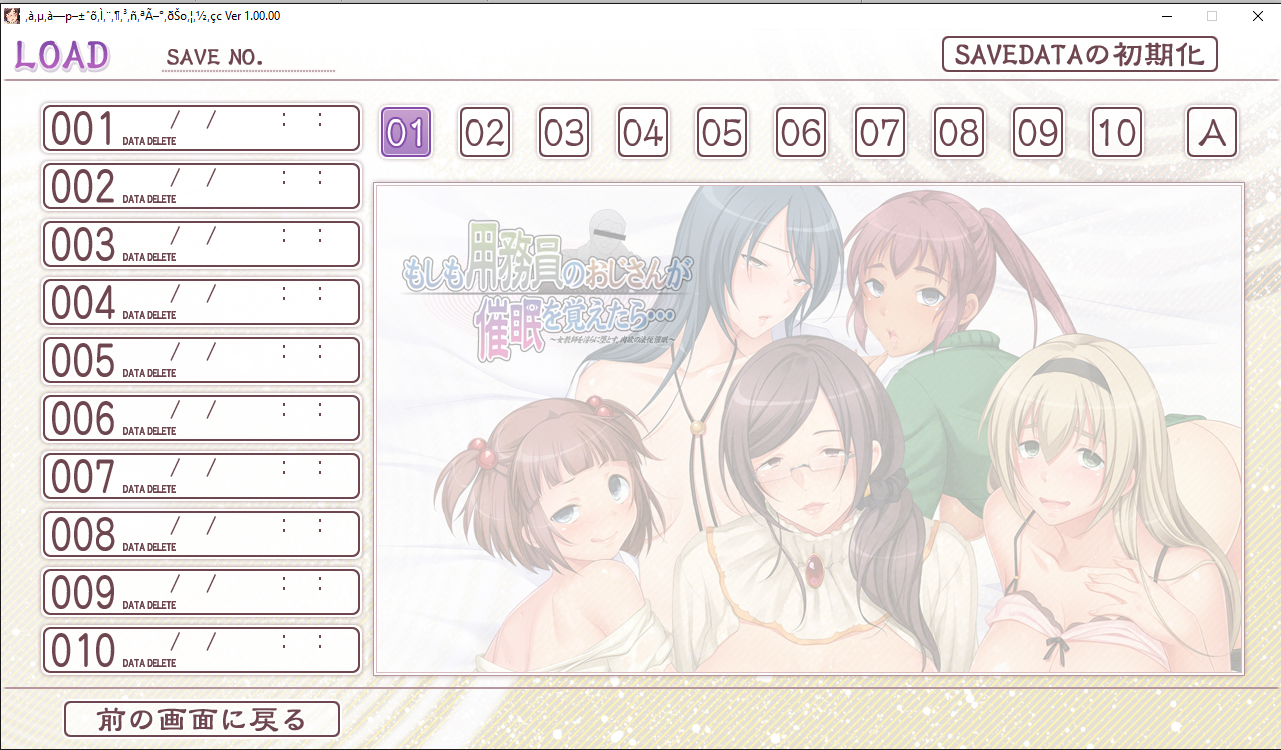The height and width of the screenshot is (750, 1281).
Task: Load save slot 001
Action: (201, 128)
